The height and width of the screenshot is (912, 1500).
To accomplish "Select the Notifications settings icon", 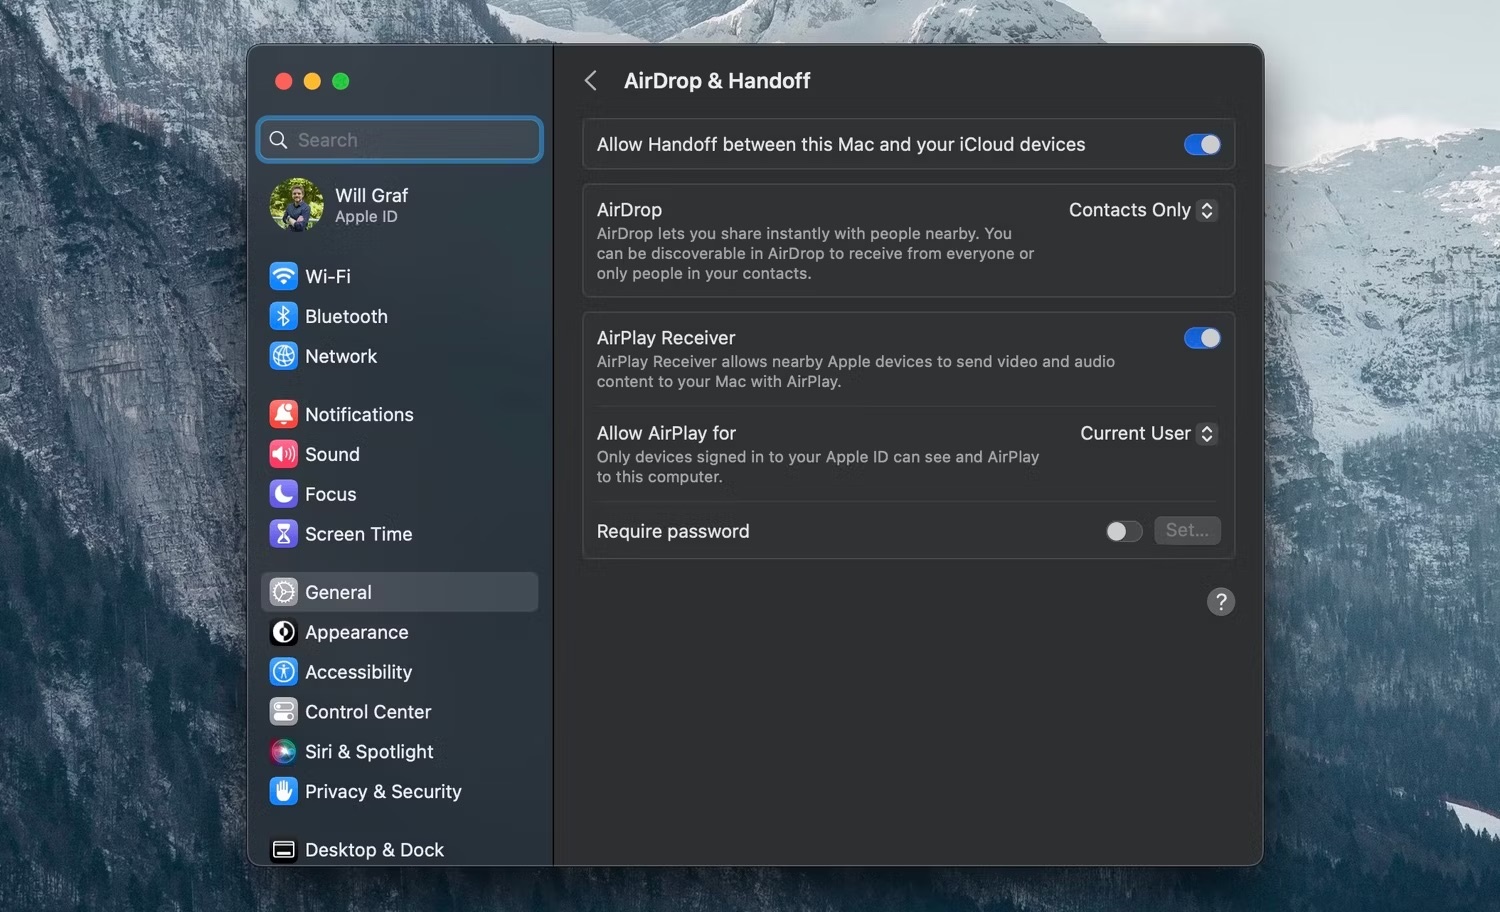I will tap(283, 414).
